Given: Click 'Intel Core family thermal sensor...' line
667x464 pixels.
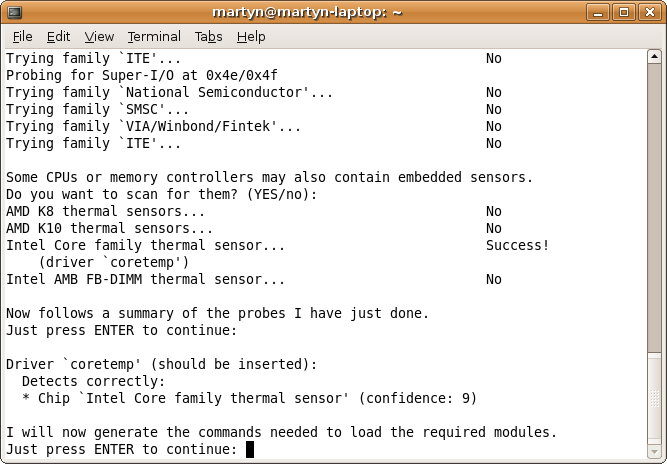Looking at the screenshot, I should pyautogui.click(x=145, y=245).
